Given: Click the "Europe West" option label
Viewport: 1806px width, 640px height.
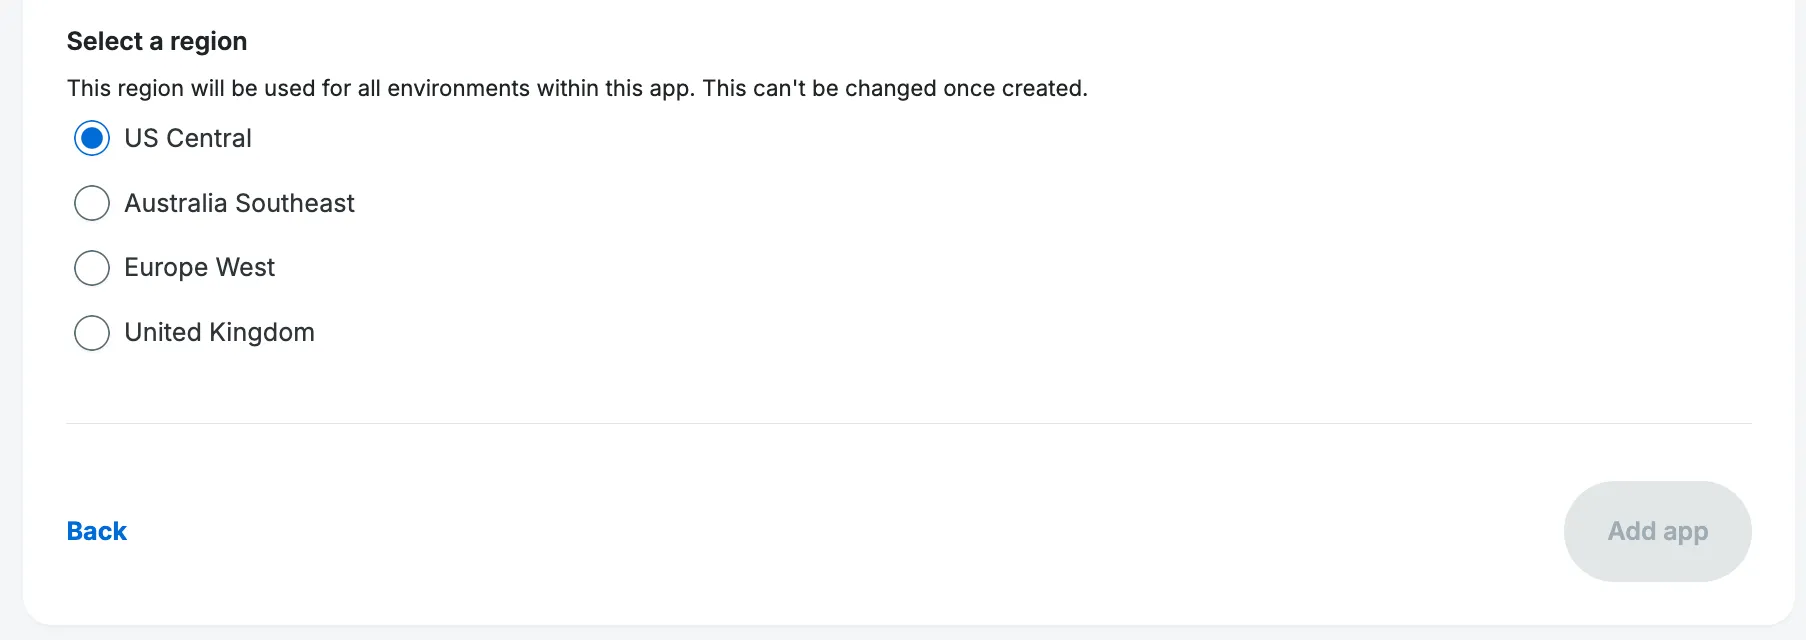Looking at the screenshot, I should click(x=199, y=268).
